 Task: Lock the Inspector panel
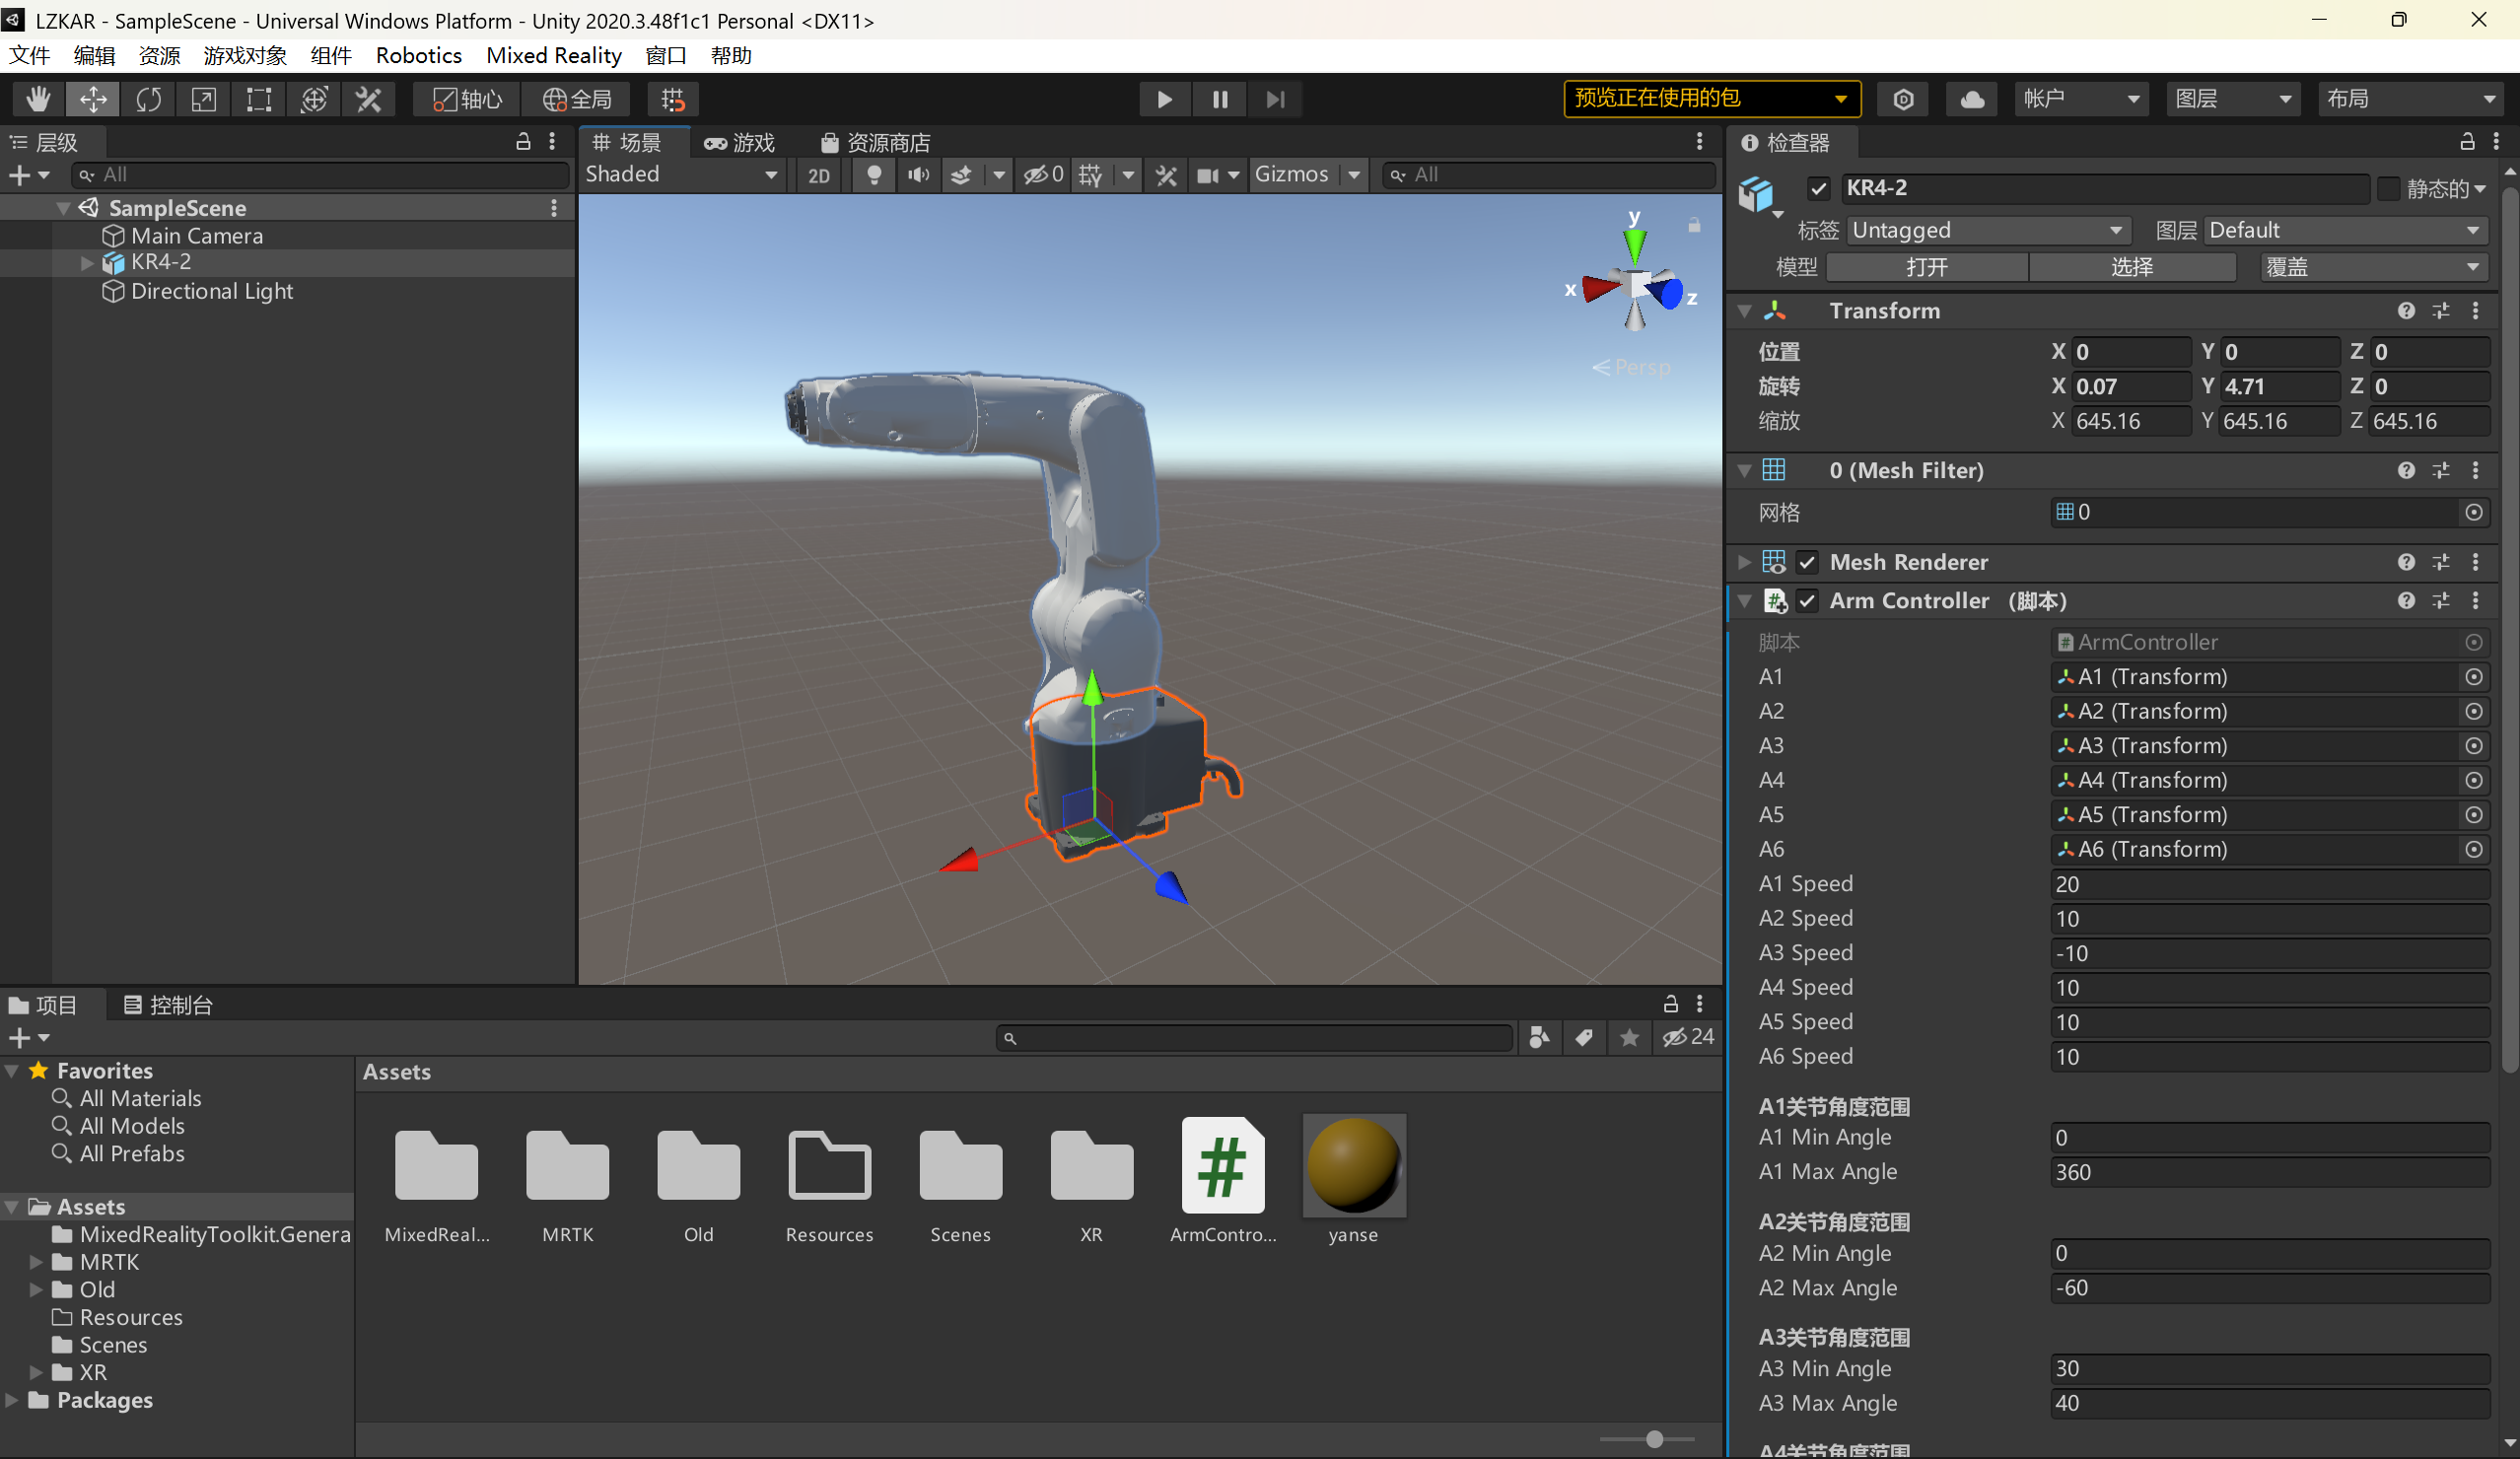coord(2467,142)
